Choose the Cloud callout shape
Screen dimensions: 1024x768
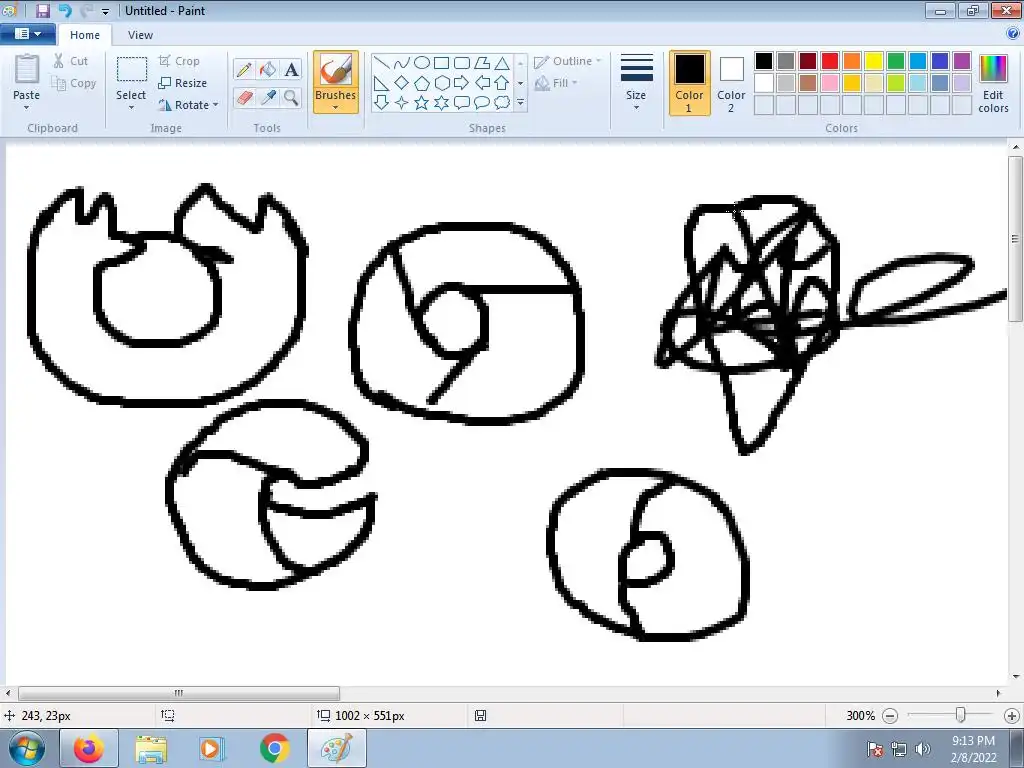(502, 103)
